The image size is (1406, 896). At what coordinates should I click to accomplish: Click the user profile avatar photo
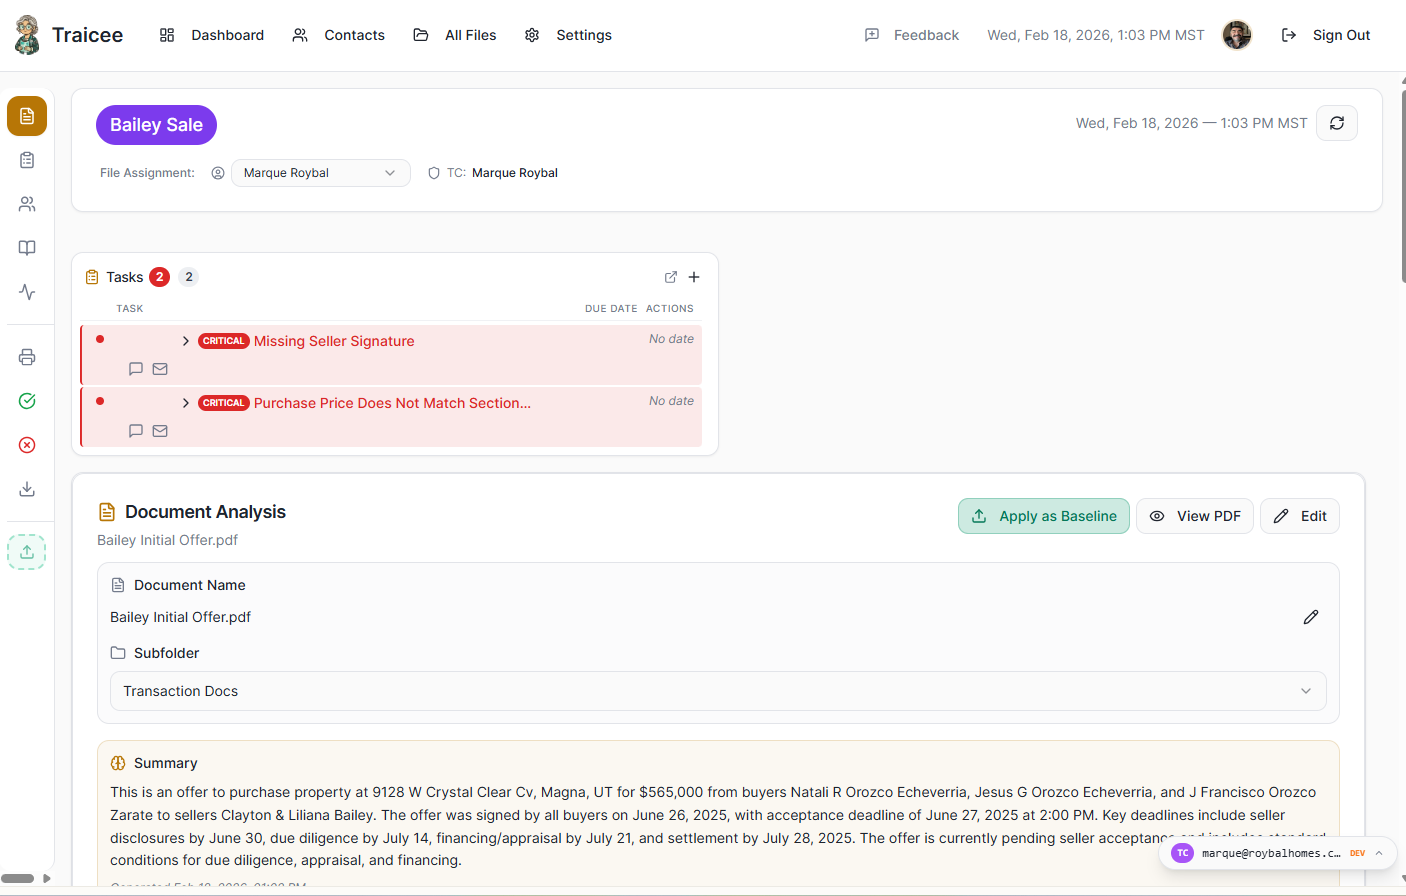coord(1237,35)
